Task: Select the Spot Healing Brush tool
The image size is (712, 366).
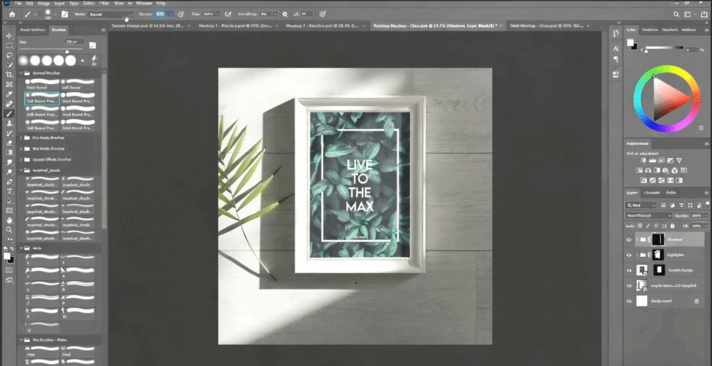Action: pyautogui.click(x=9, y=104)
